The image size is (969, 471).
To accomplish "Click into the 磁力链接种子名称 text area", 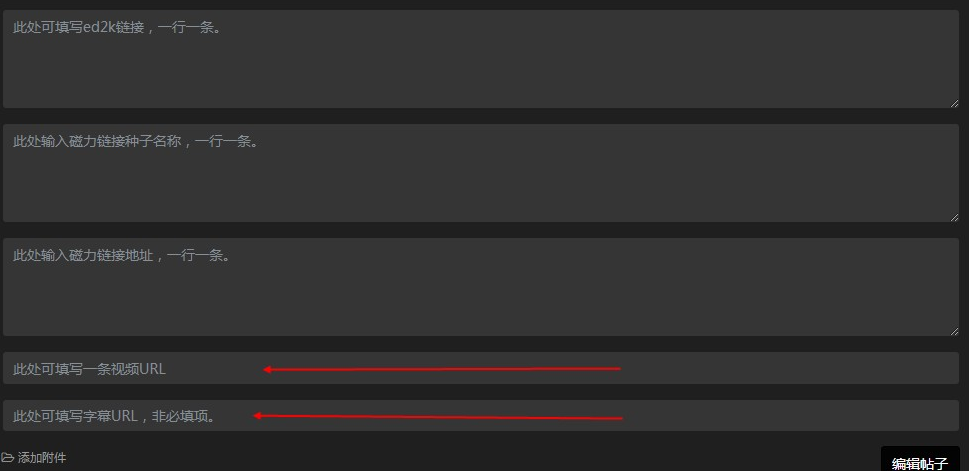I will pos(480,174).
